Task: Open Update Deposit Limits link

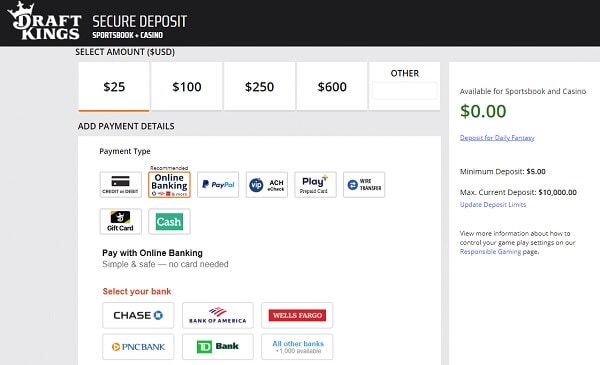Action: coord(493,205)
